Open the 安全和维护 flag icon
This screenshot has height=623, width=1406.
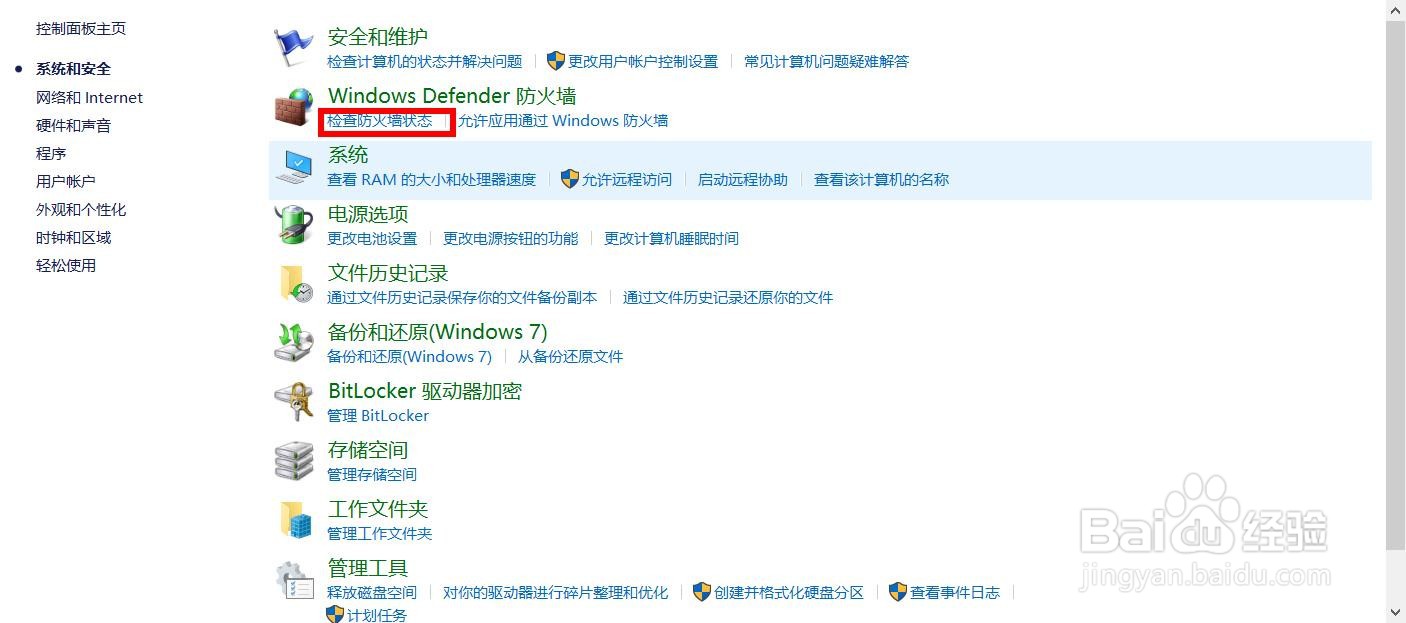[x=294, y=46]
